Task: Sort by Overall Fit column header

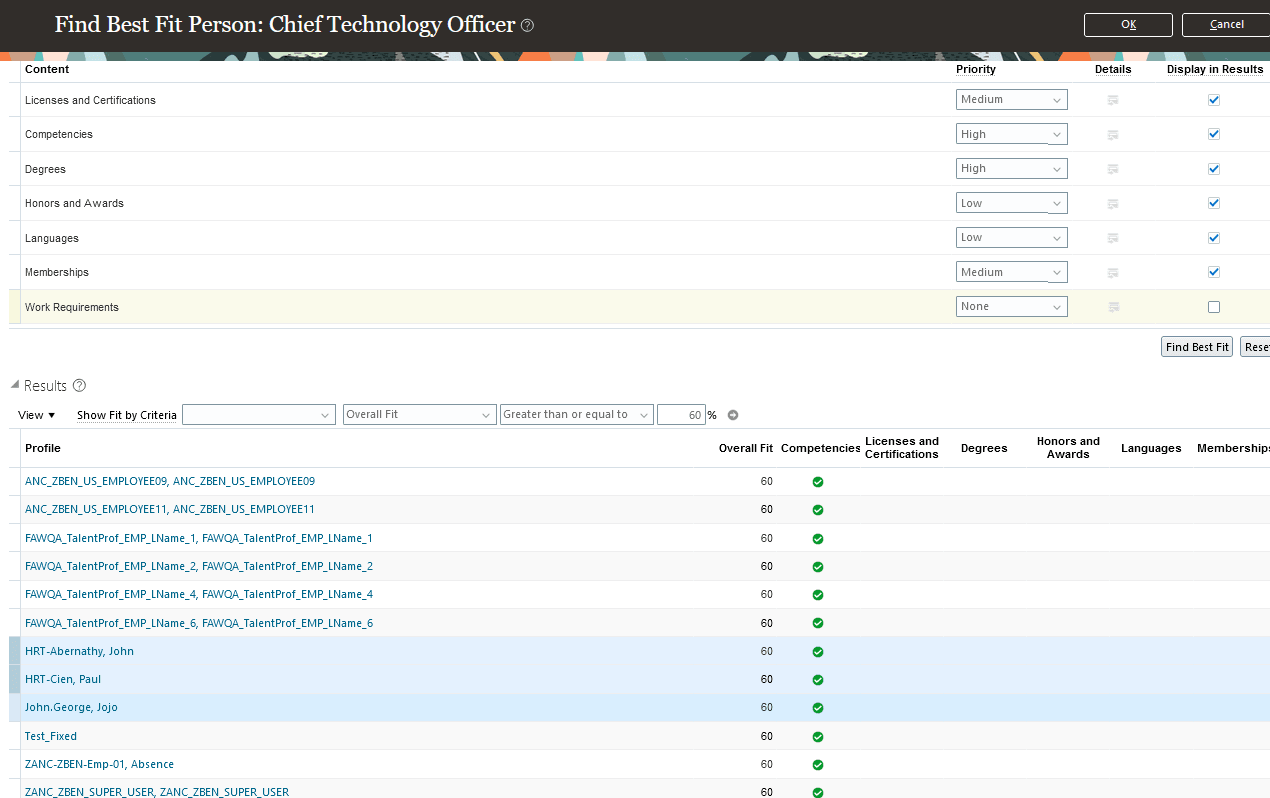Action: (745, 449)
